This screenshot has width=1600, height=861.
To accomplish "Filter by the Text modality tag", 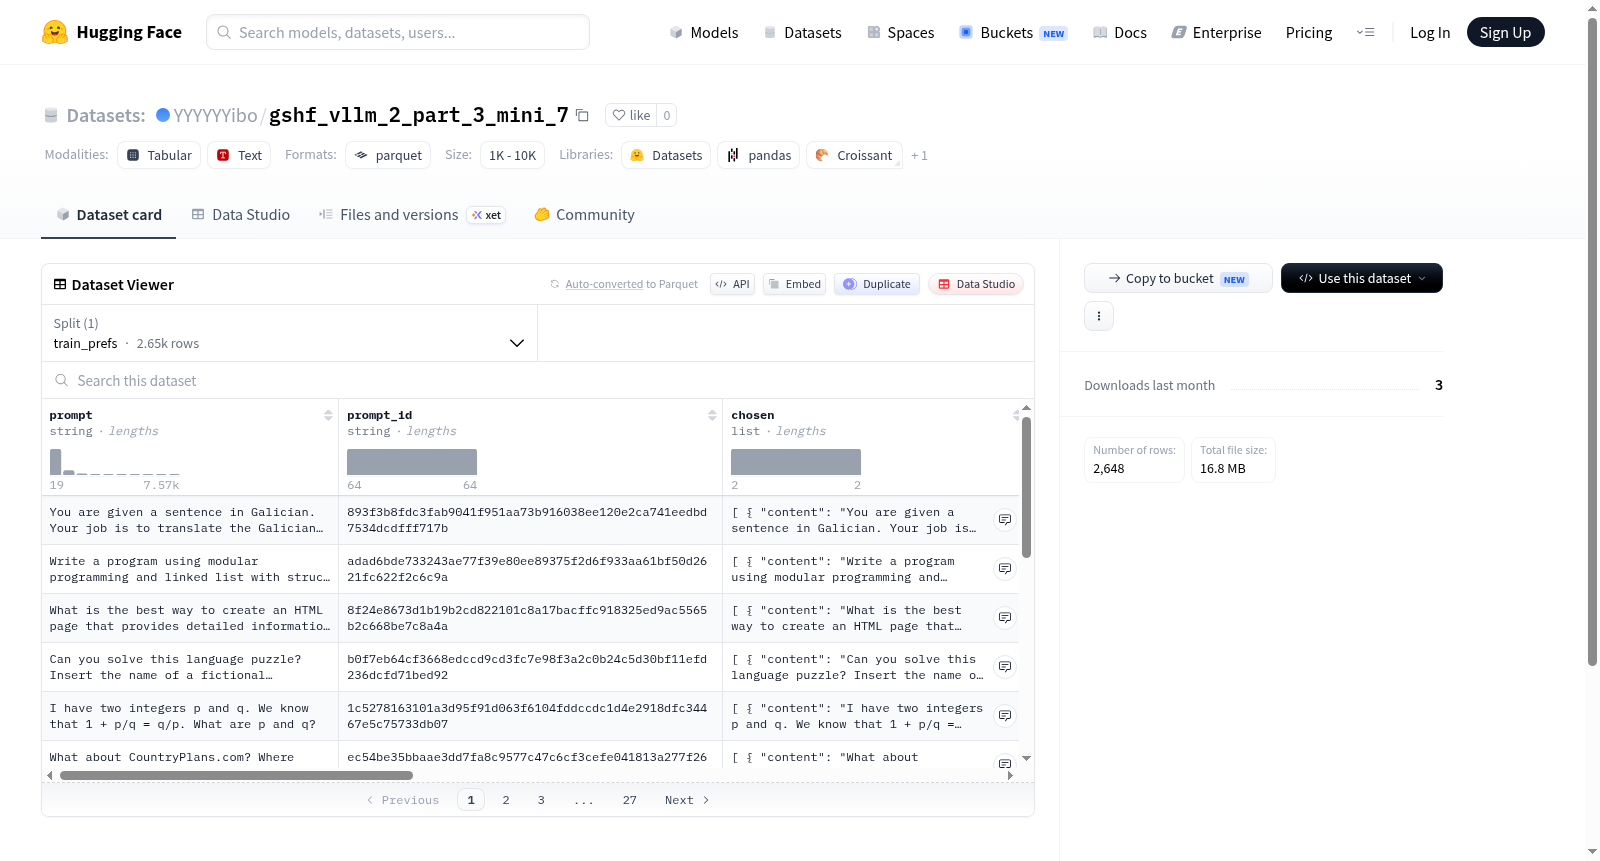I will coord(239,155).
